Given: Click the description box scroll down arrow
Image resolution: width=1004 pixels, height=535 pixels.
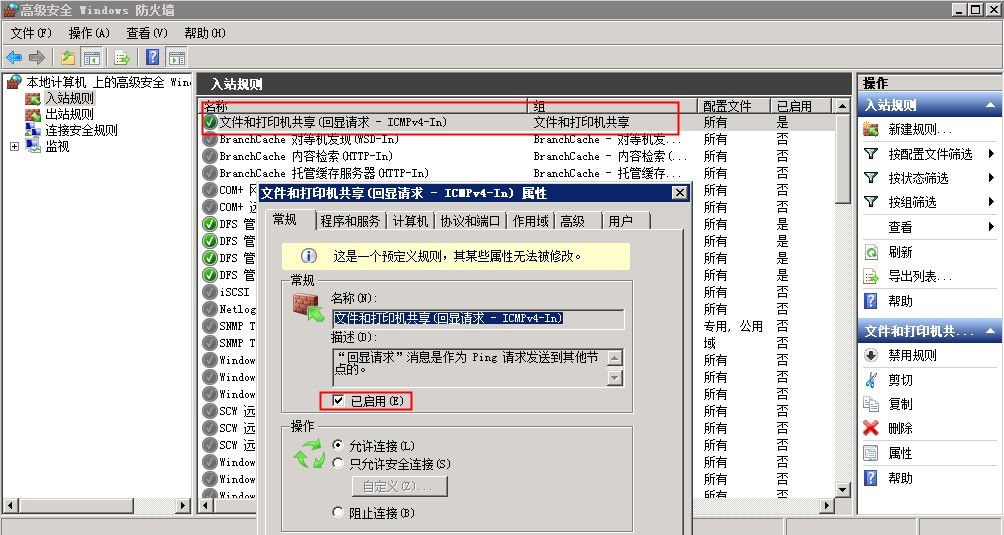Looking at the screenshot, I should click(x=615, y=378).
